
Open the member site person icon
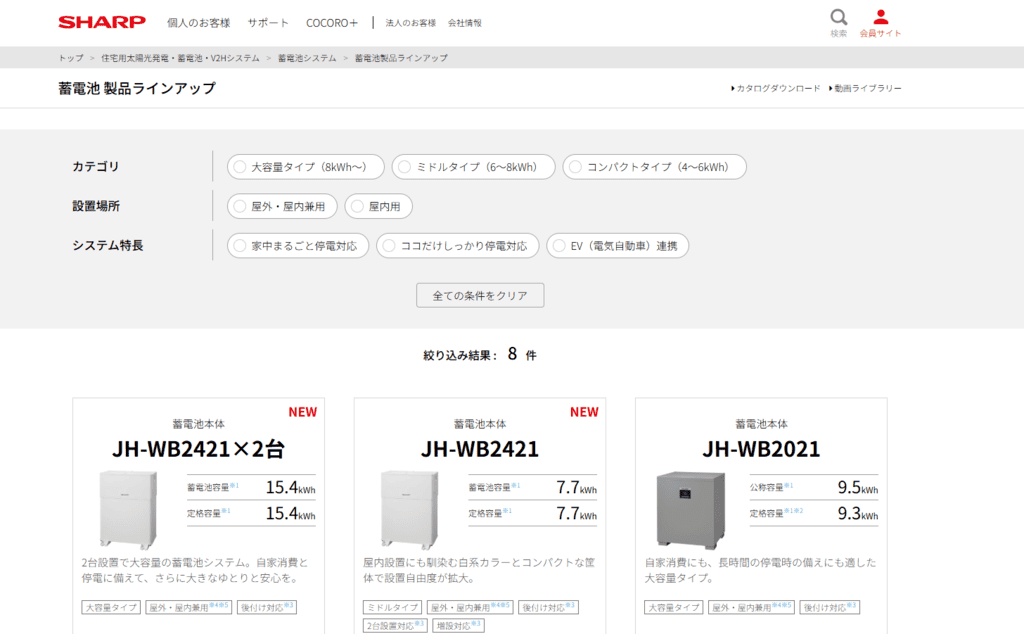(880, 17)
